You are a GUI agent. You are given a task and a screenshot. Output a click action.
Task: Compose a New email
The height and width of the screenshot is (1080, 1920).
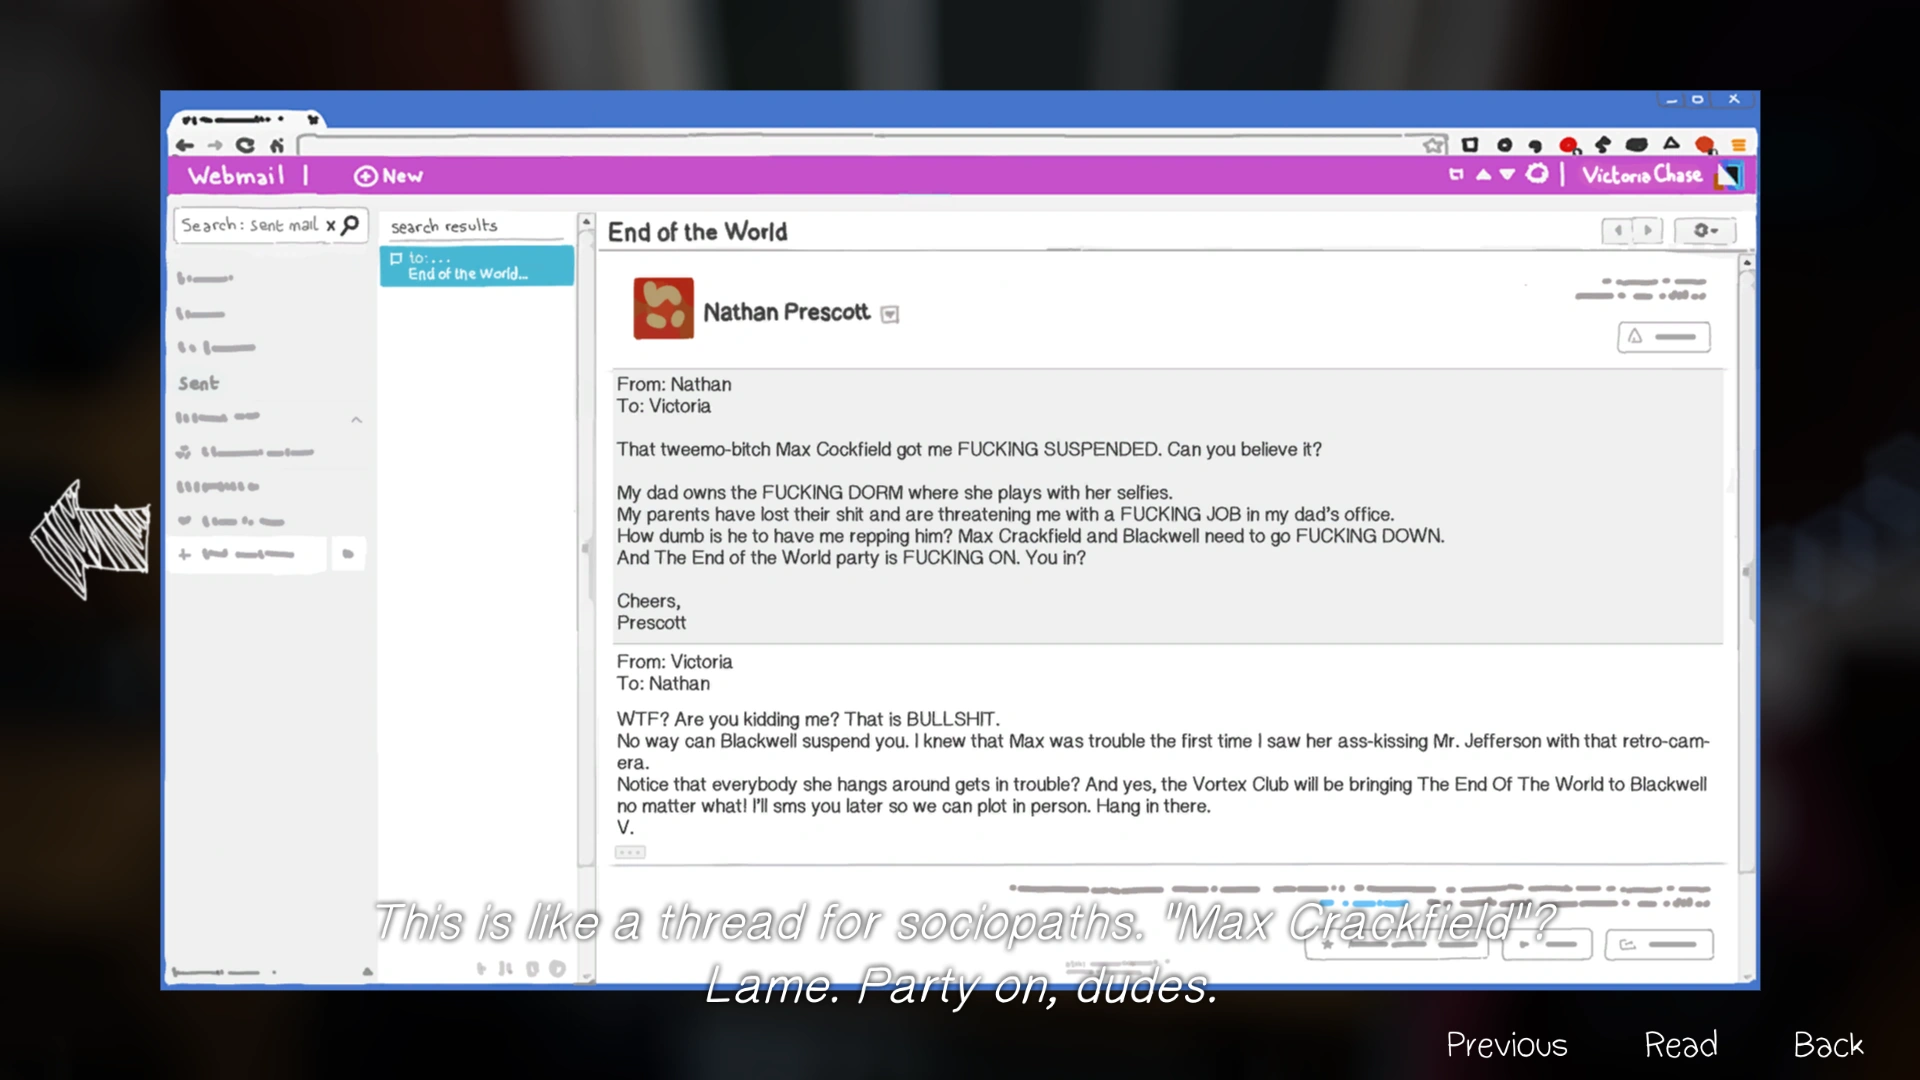pos(388,176)
